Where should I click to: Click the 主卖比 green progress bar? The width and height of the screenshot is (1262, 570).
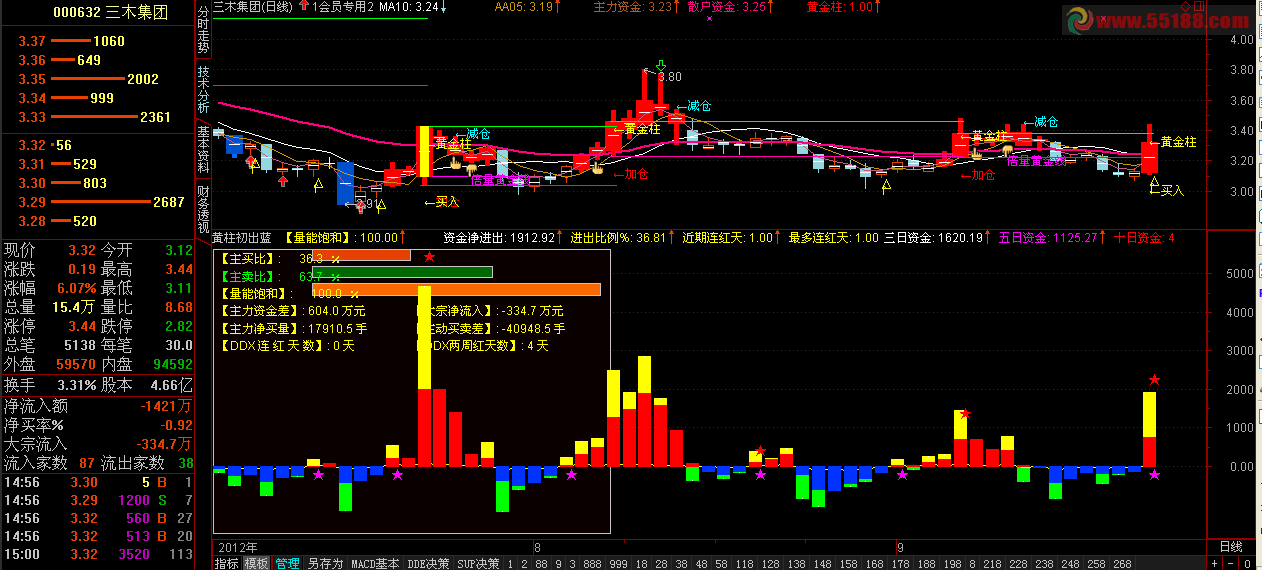point(402,272)
